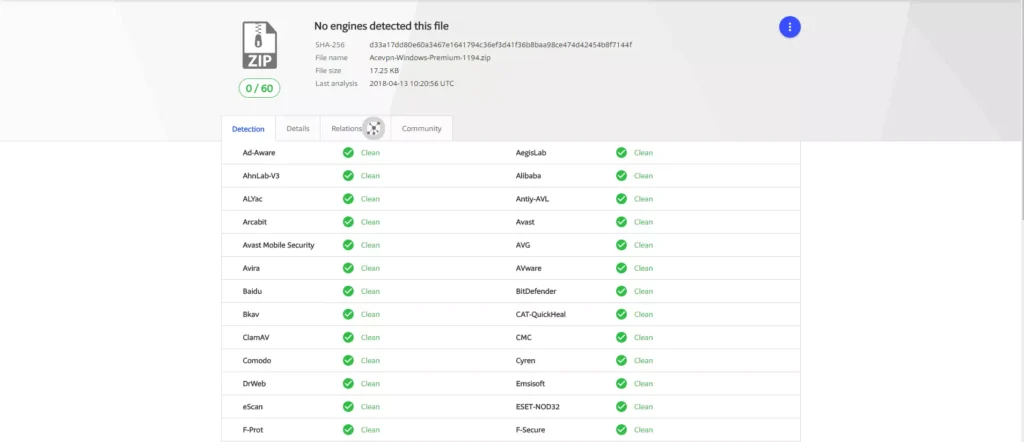1024x442 pixels.
Task: Select the SHA-256 hash value
Action: coord(500,45)
